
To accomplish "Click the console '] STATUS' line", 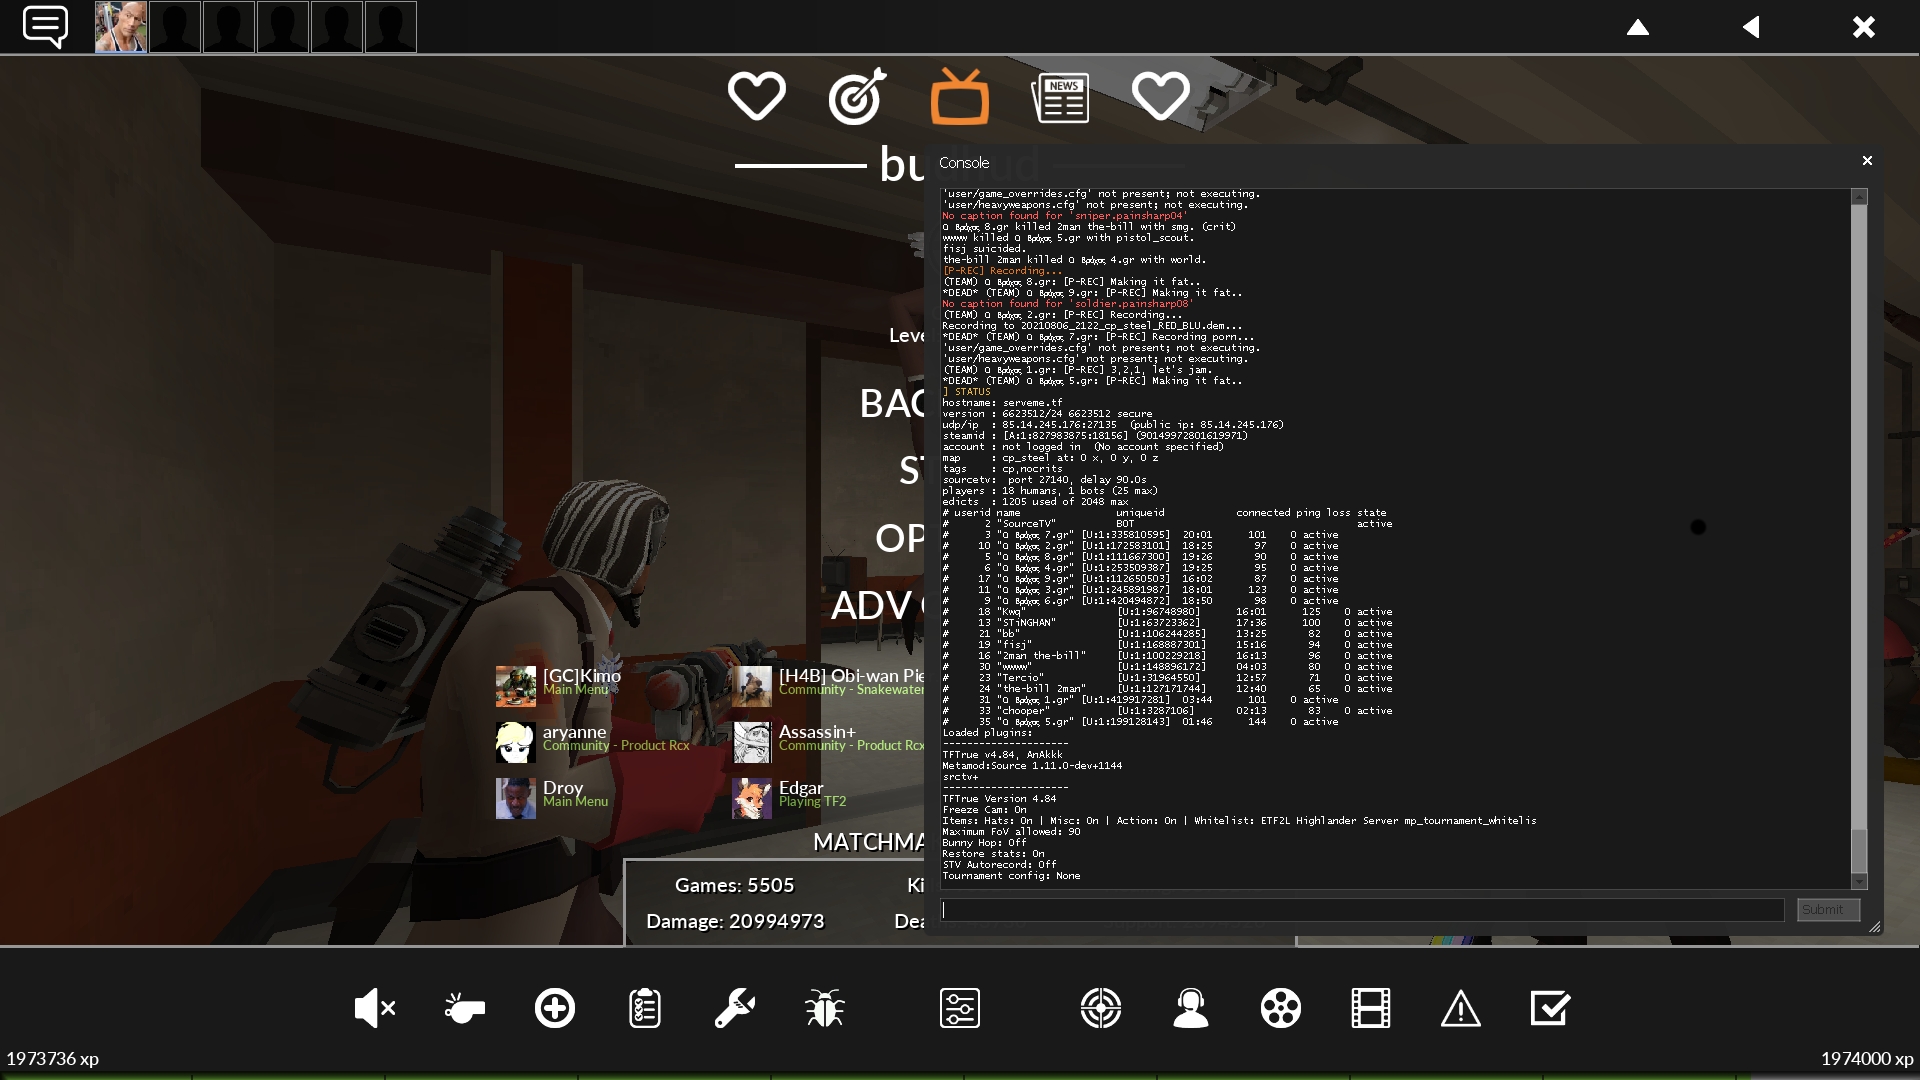I will point(966,392).
